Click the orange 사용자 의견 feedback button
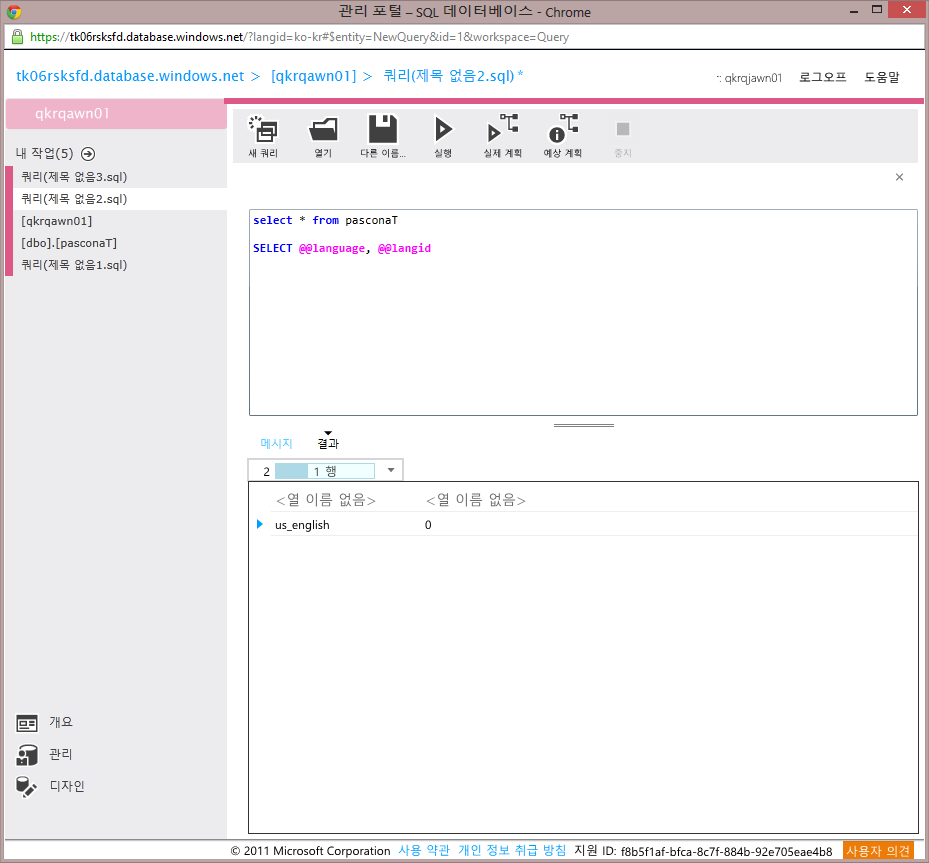The image size is (929, 863). click(x=878, y=851)
